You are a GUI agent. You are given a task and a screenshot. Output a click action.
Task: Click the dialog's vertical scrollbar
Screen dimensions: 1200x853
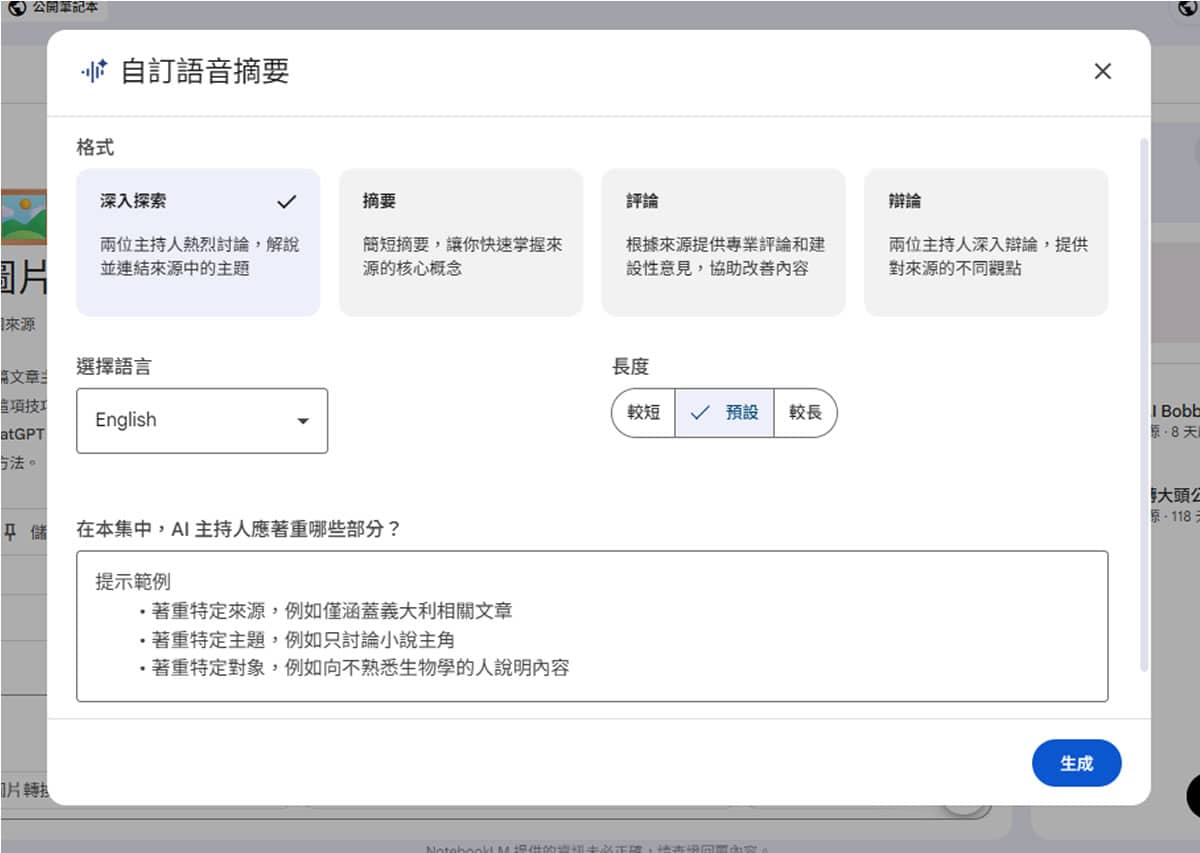pos(1144,400)
